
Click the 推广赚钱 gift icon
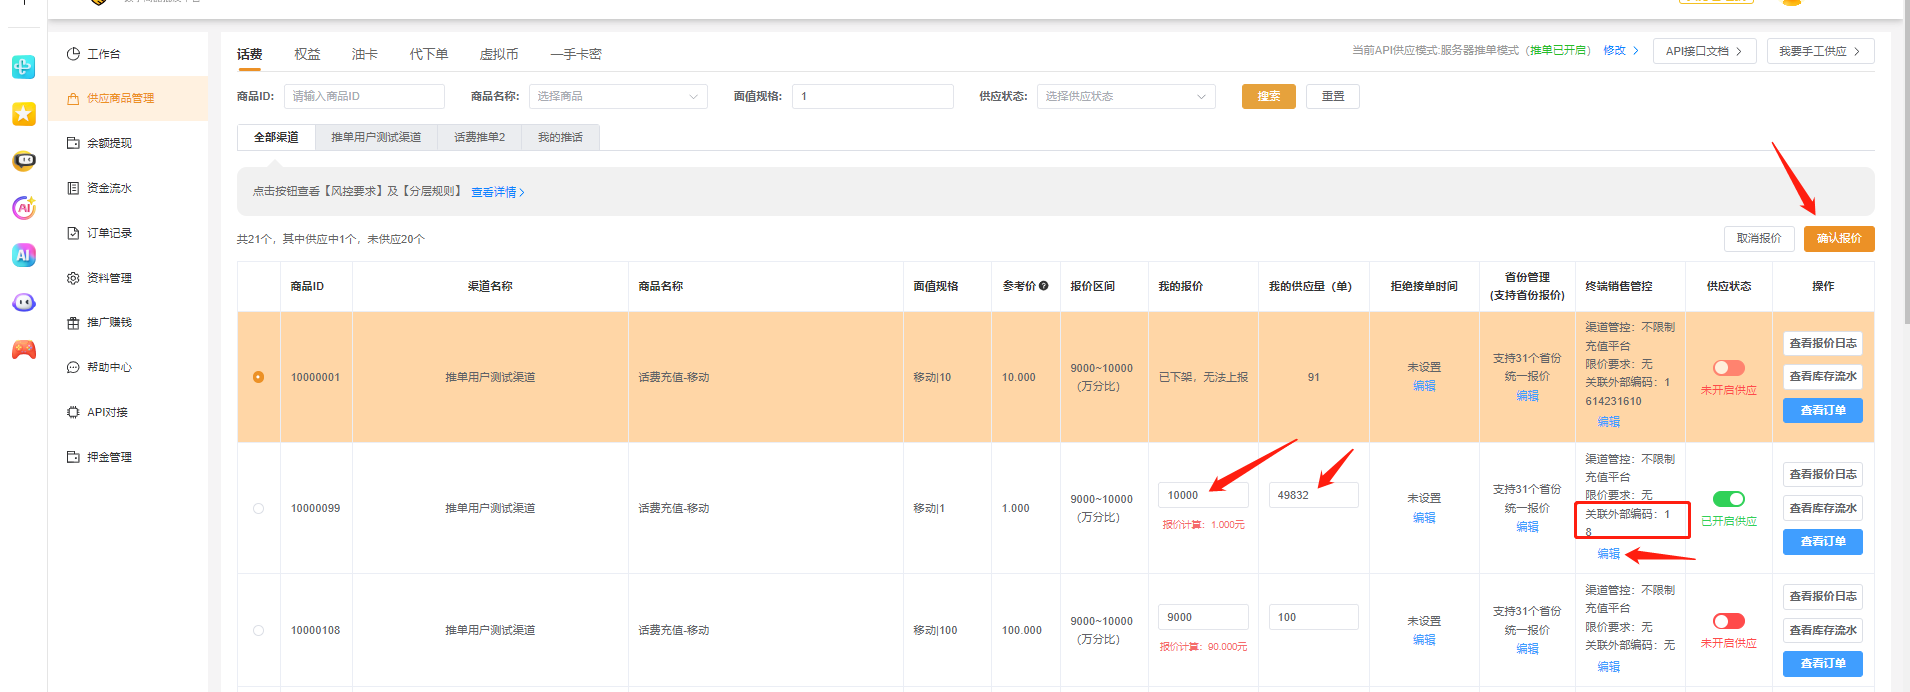point(73,323)
